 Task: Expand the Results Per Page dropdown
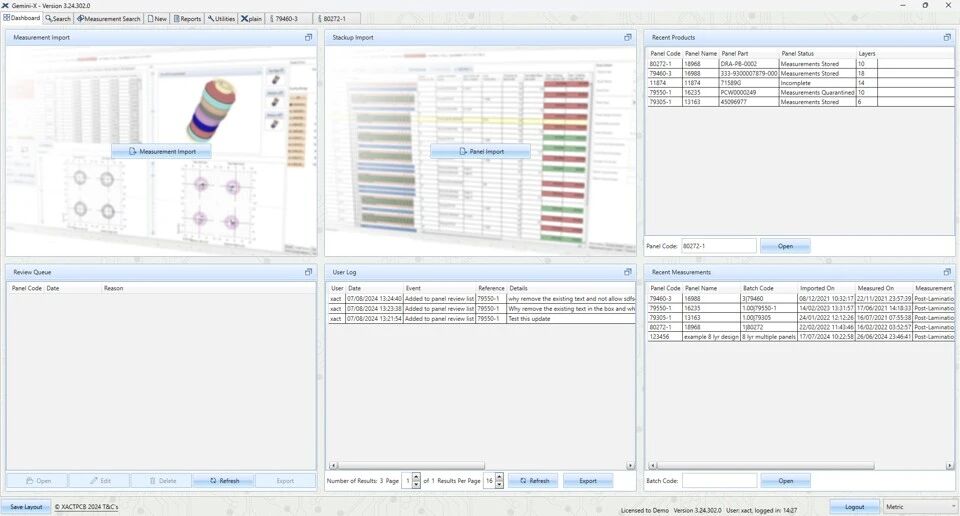tap(494, 481)
